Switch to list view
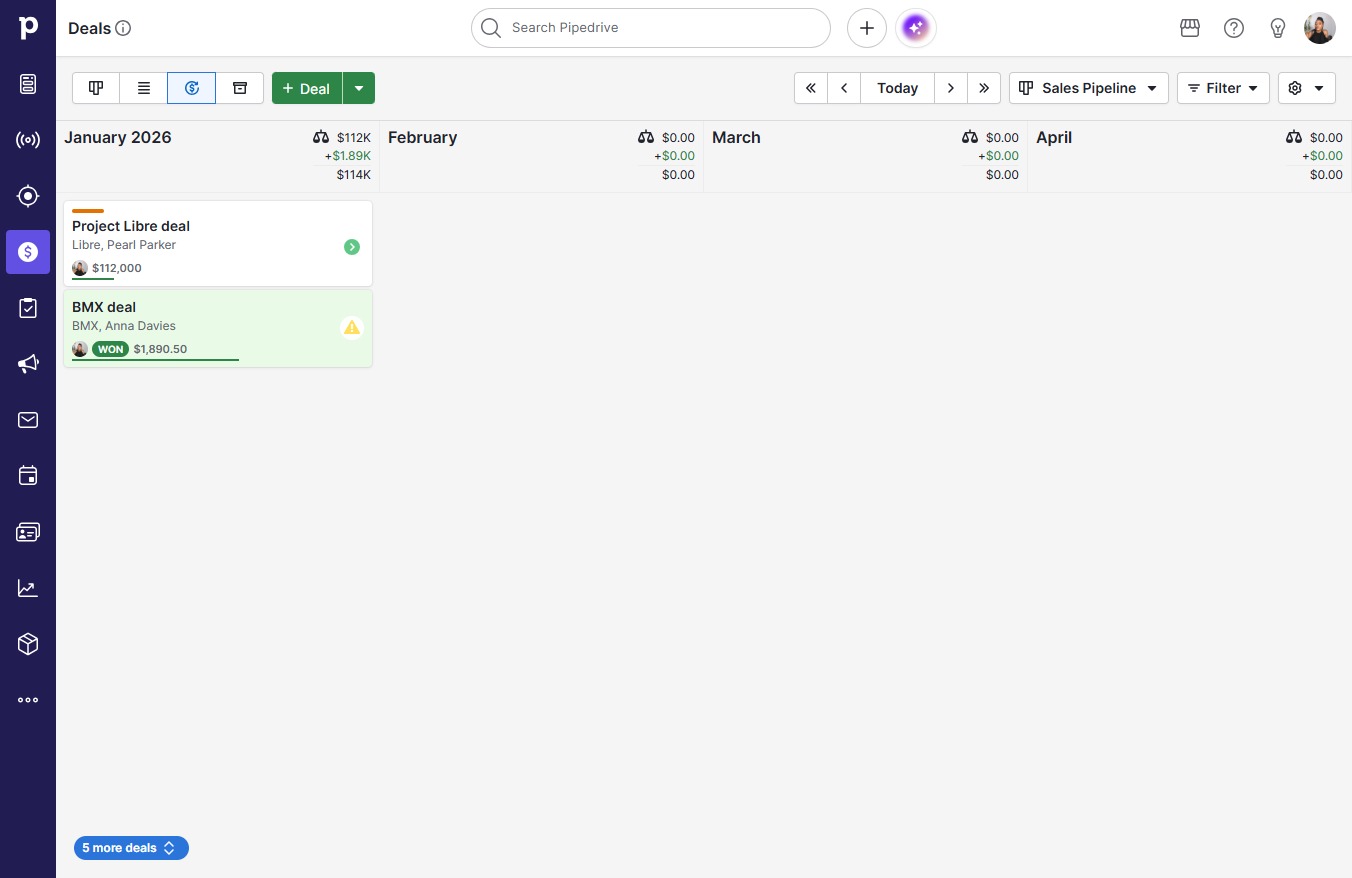 click(x=144, y=88)
